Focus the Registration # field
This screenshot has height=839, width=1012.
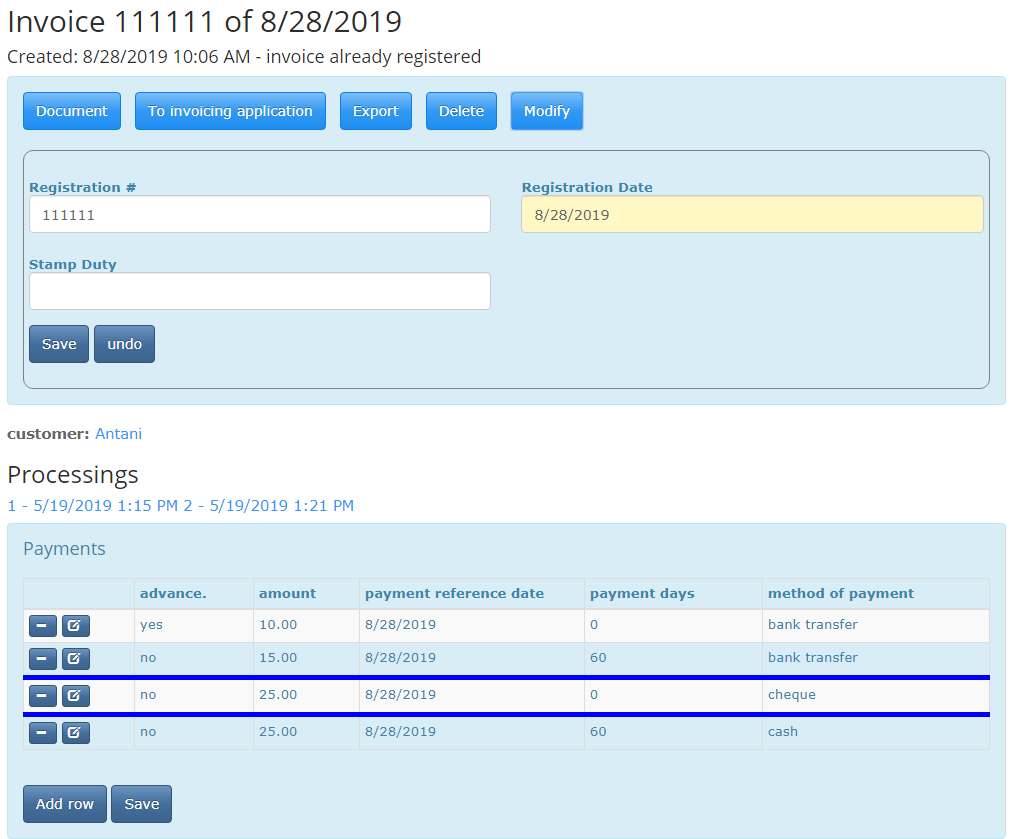(x=259, y=214)
